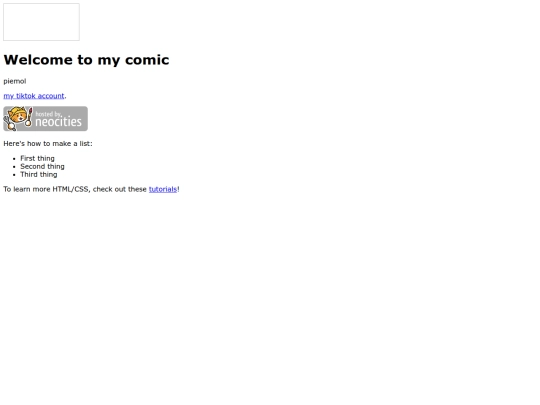Screen dimensions: 540x405
Task: Open the my tiktok account link
Action: point(34,96)
